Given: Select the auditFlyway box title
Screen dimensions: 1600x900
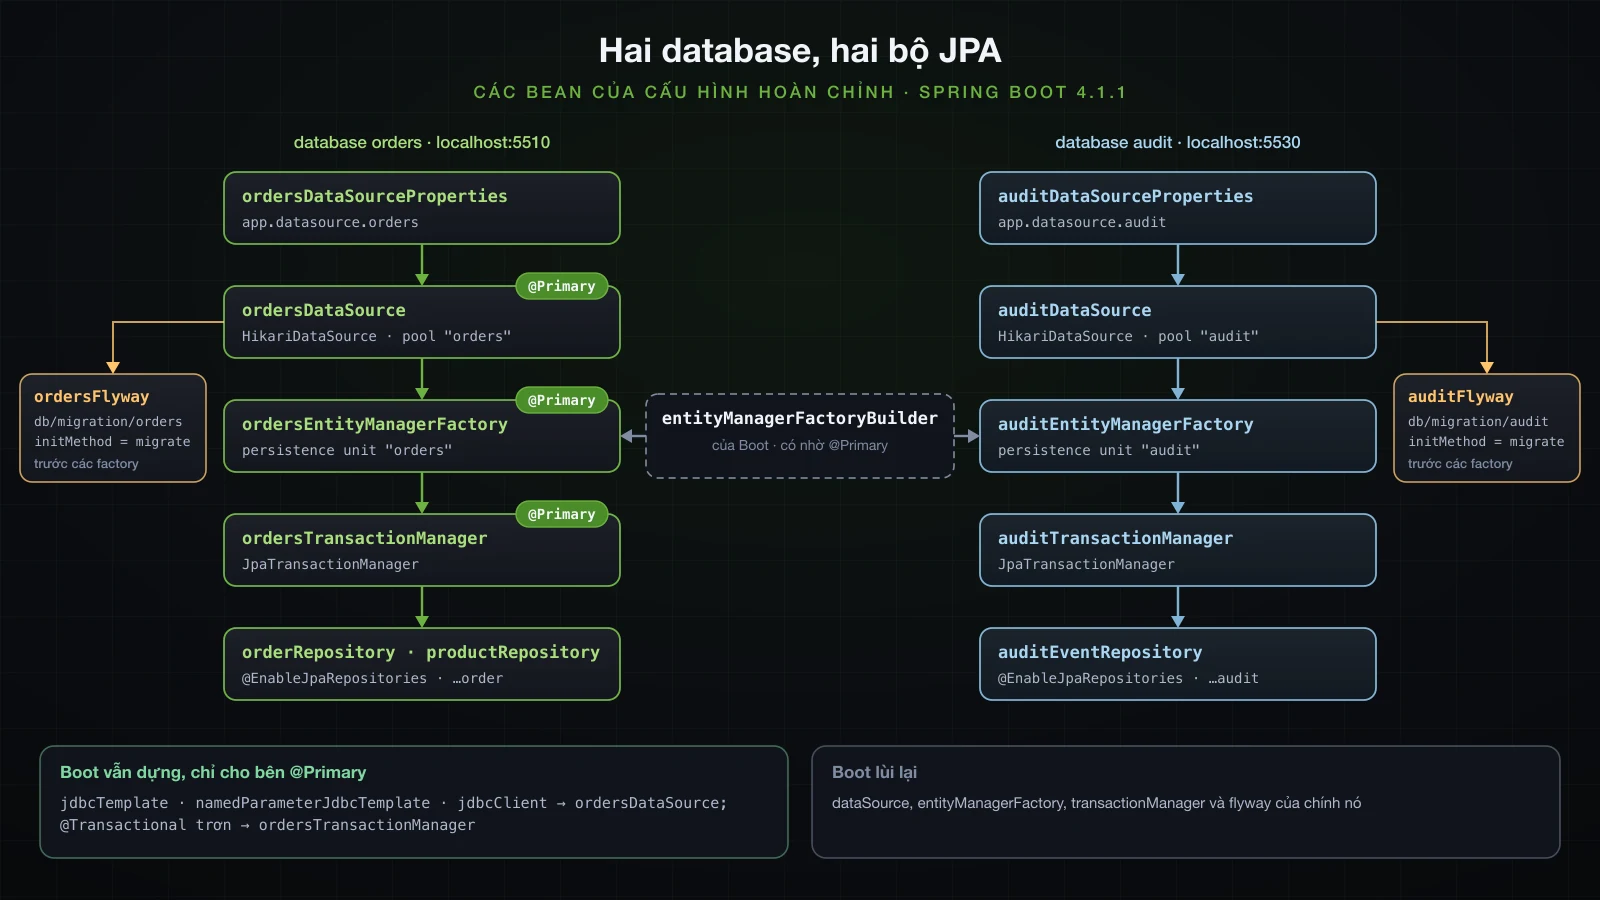Looking at the screenshot, I should point(1460,396).
